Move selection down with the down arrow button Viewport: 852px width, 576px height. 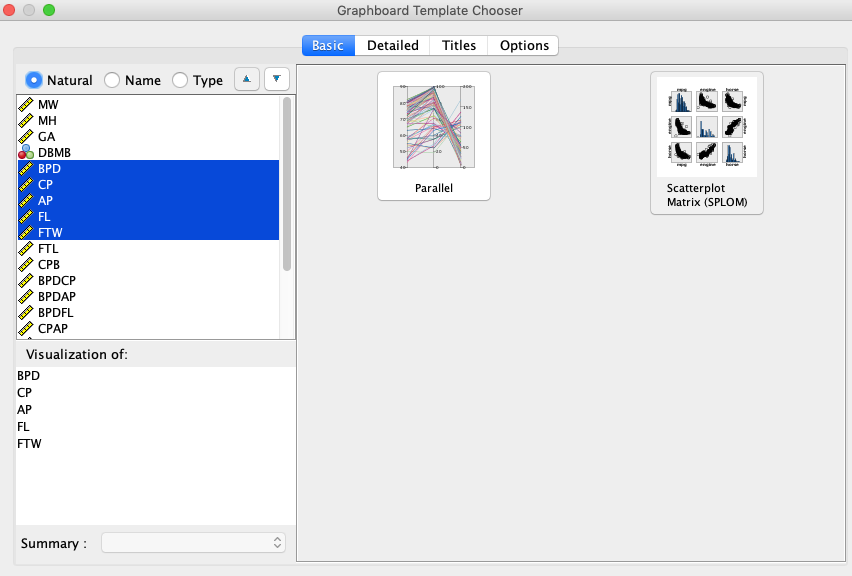277,79
